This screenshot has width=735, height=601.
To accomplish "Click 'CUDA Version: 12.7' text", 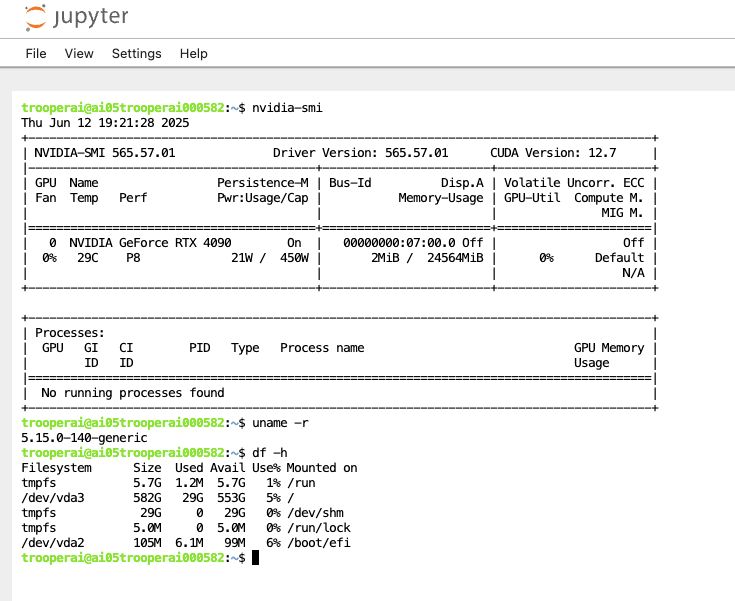I will (x=553, y=153).
